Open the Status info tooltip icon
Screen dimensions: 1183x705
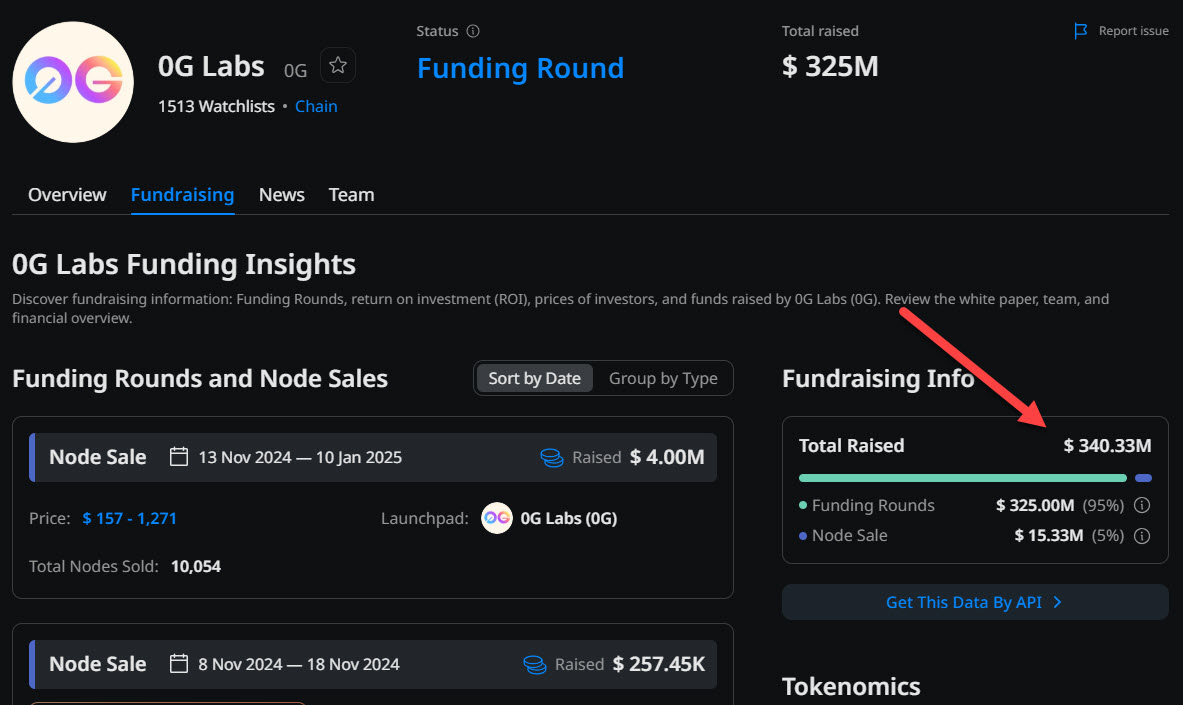coord(473,31)
